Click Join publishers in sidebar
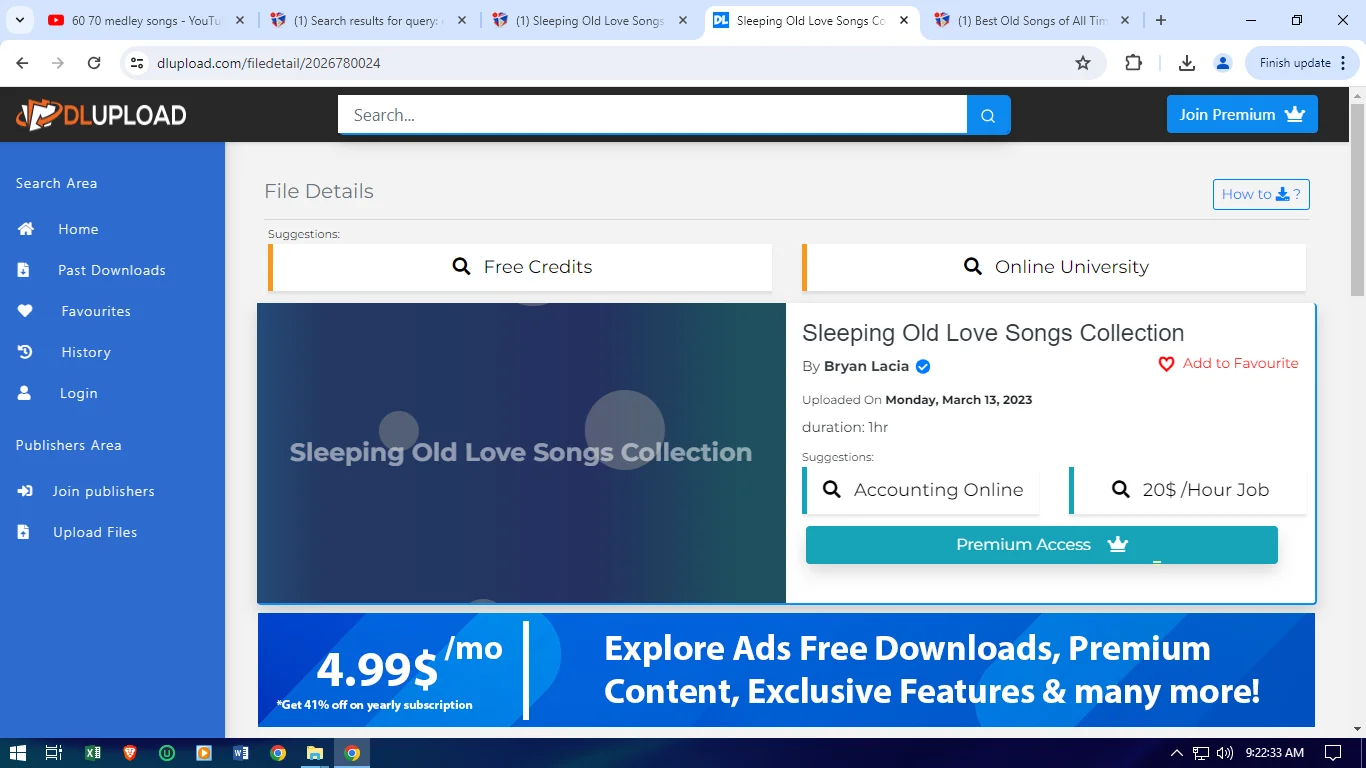Viewport: 1366px width, 768px height. pyautogui.click(x=104, y=491)
